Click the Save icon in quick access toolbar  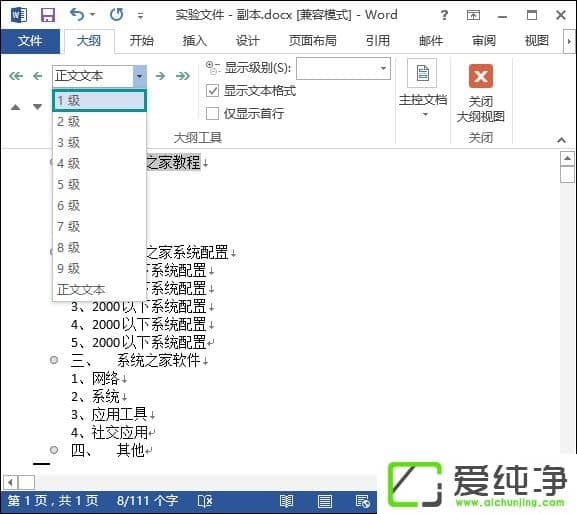48,15
